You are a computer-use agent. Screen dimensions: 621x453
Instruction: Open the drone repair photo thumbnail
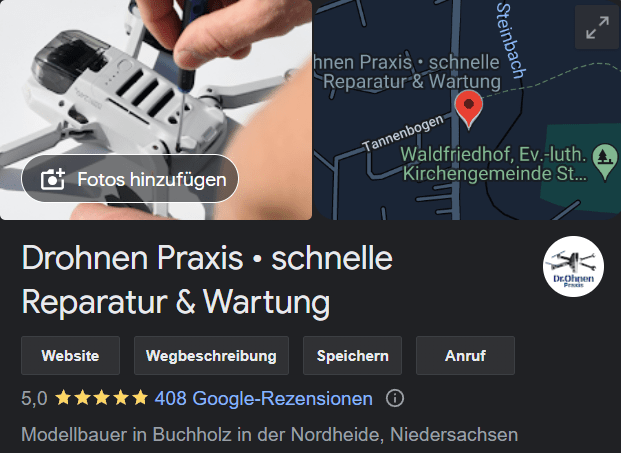pyautogui.click(x=156, y=110)
